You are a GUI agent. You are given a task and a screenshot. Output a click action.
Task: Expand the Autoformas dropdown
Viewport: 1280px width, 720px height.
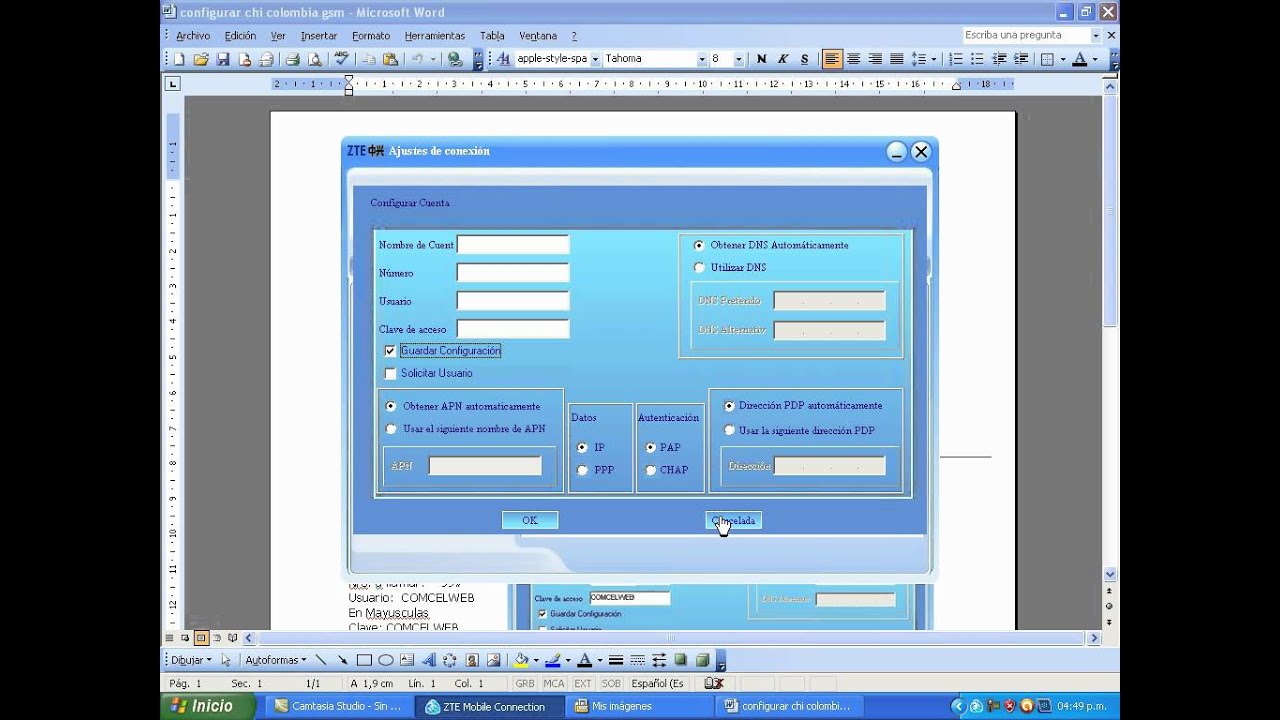(x=276, y=660)
